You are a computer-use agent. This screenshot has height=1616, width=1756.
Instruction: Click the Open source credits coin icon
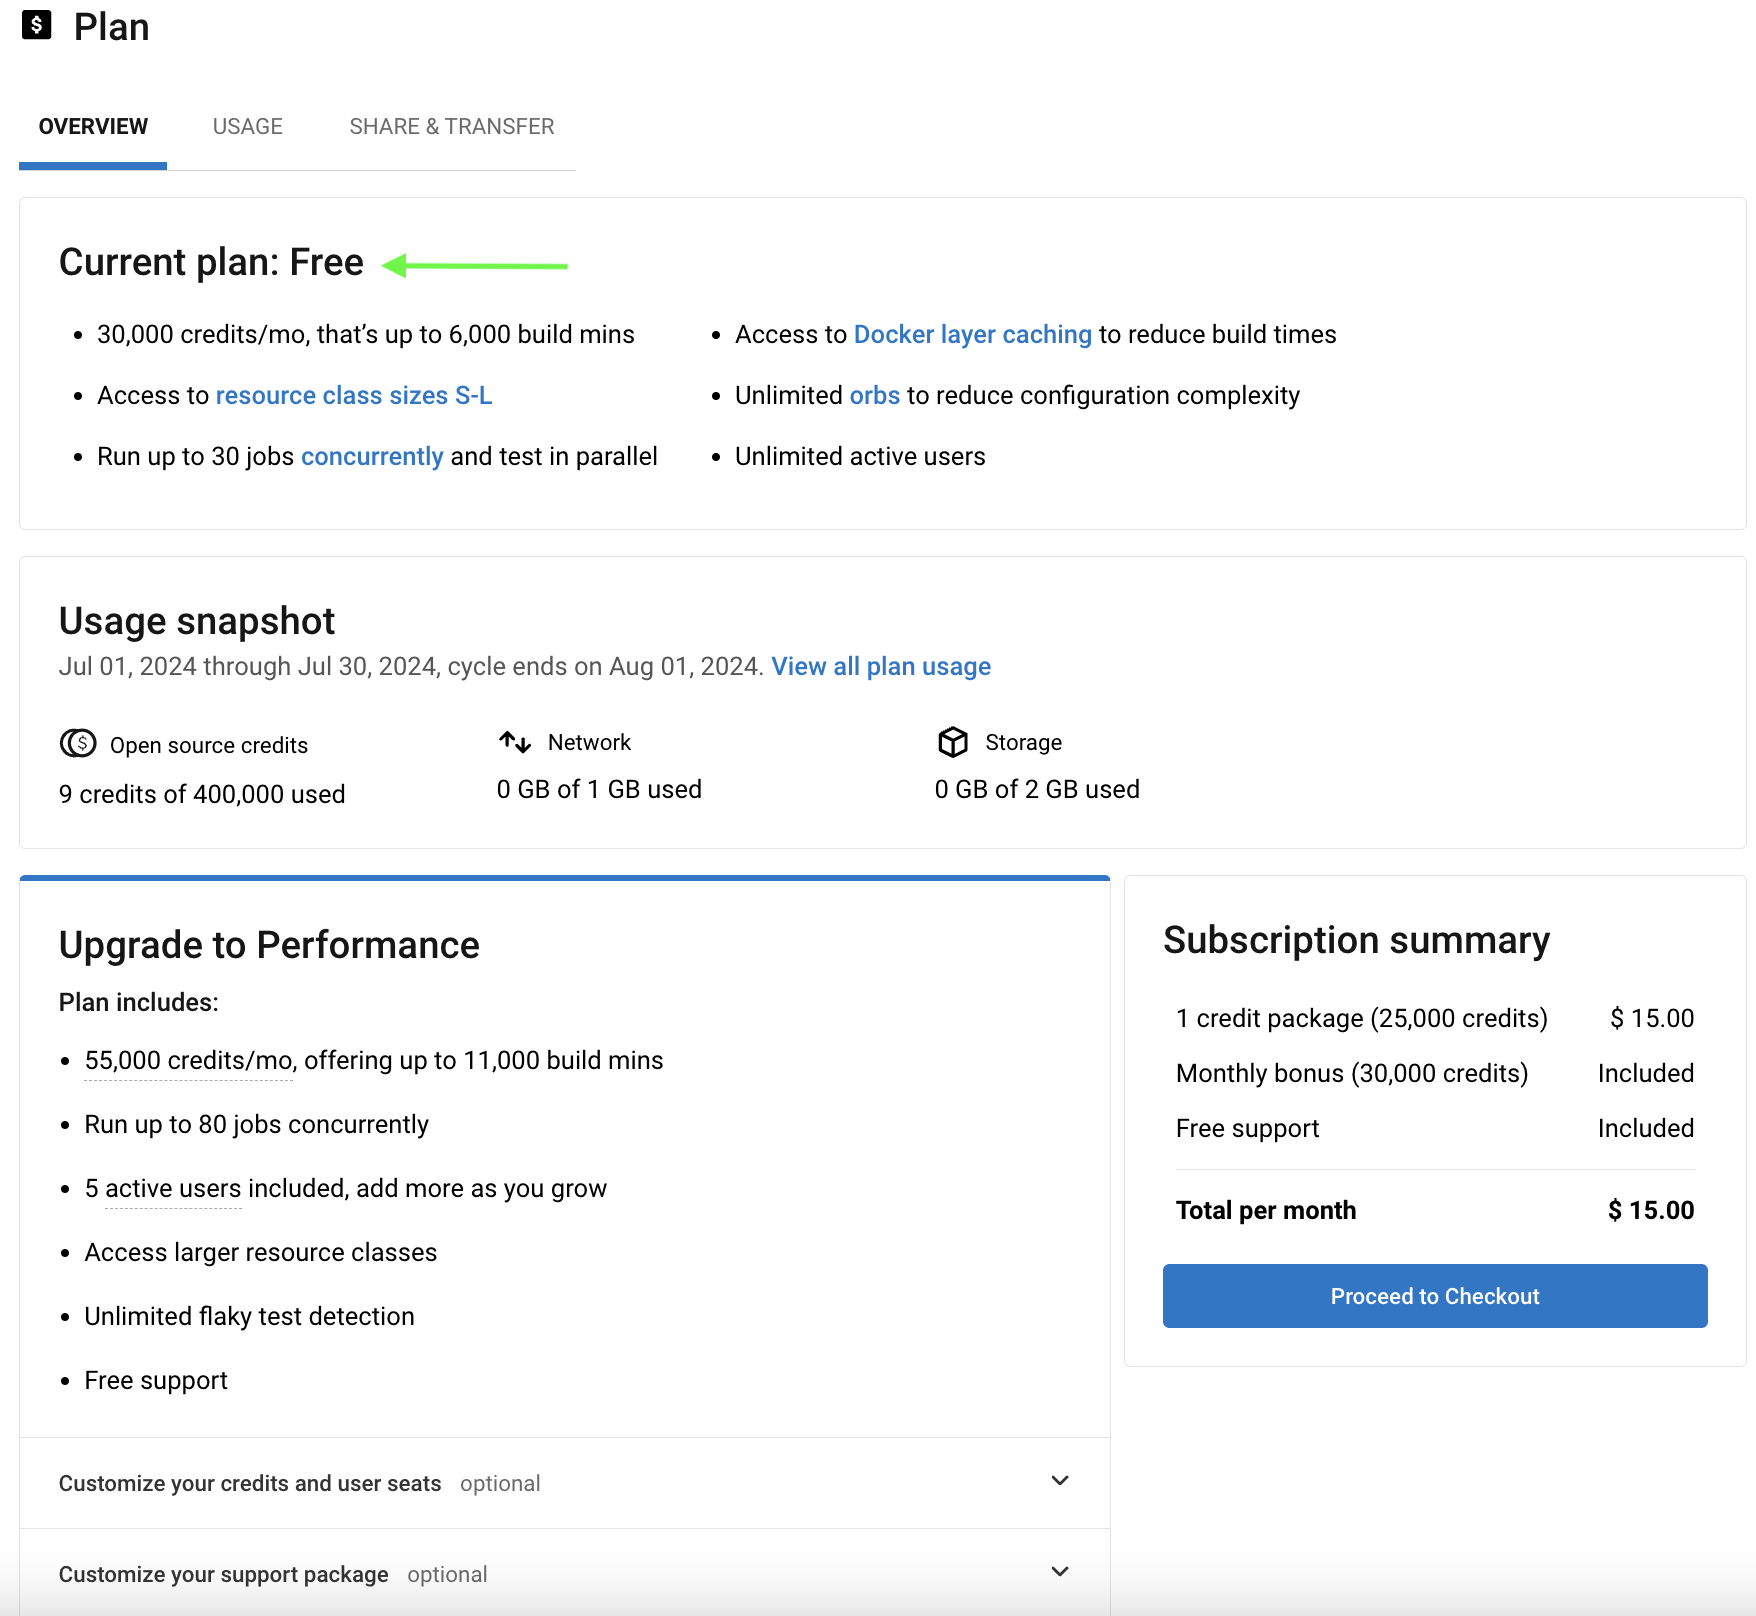78,743
